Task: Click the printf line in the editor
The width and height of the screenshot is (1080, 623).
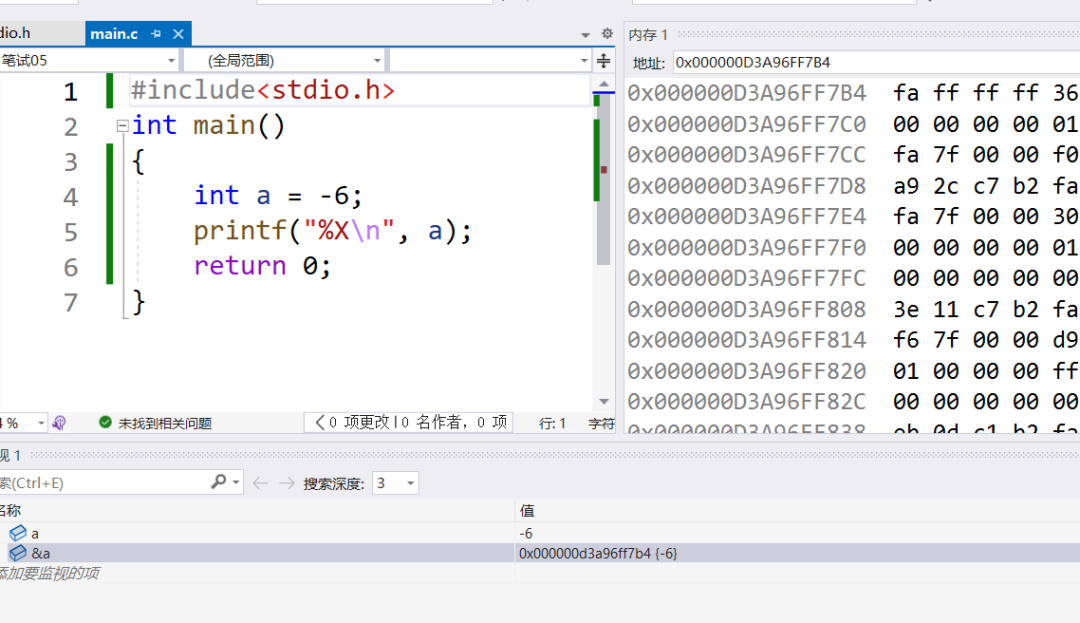Action: (x=333, y=231)
